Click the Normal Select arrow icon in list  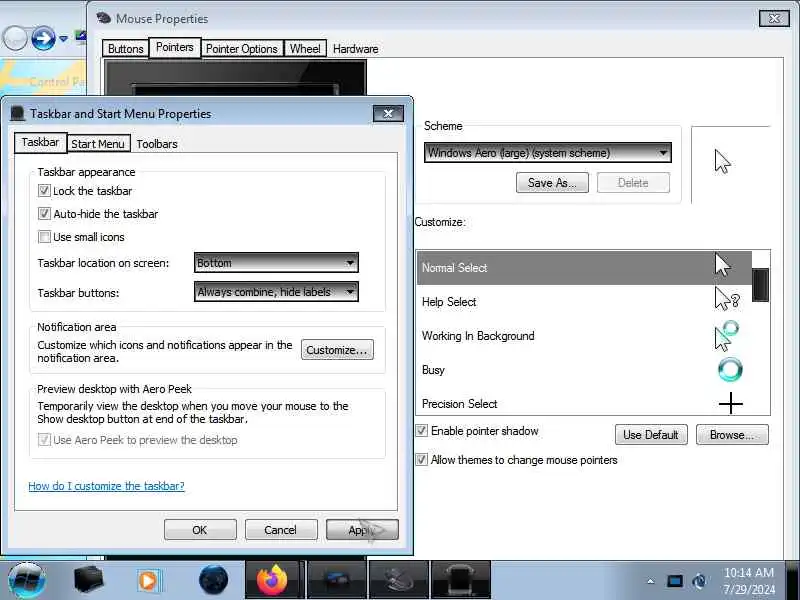[722, 264]
